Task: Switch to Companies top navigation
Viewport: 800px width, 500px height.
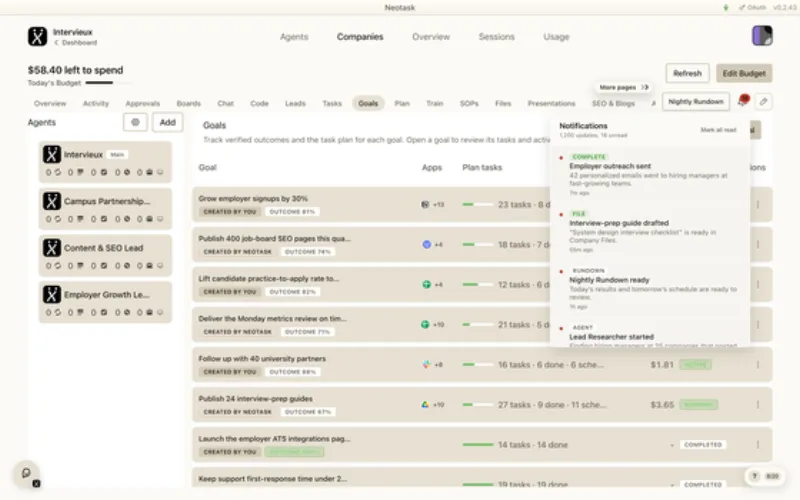Action: [x=360, y=37]
